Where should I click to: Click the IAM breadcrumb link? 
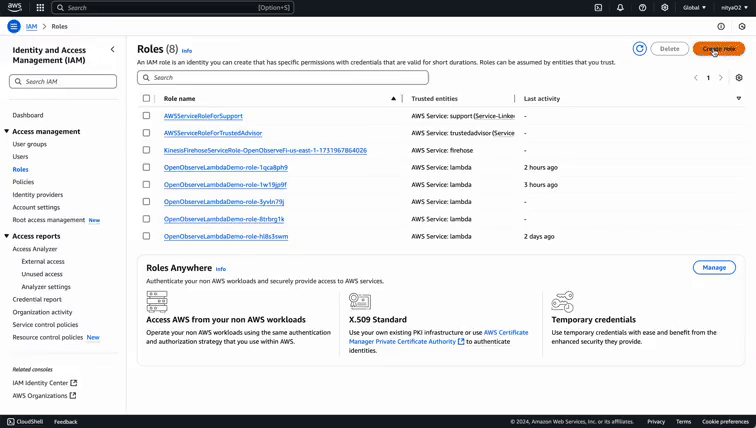point(31,27)
